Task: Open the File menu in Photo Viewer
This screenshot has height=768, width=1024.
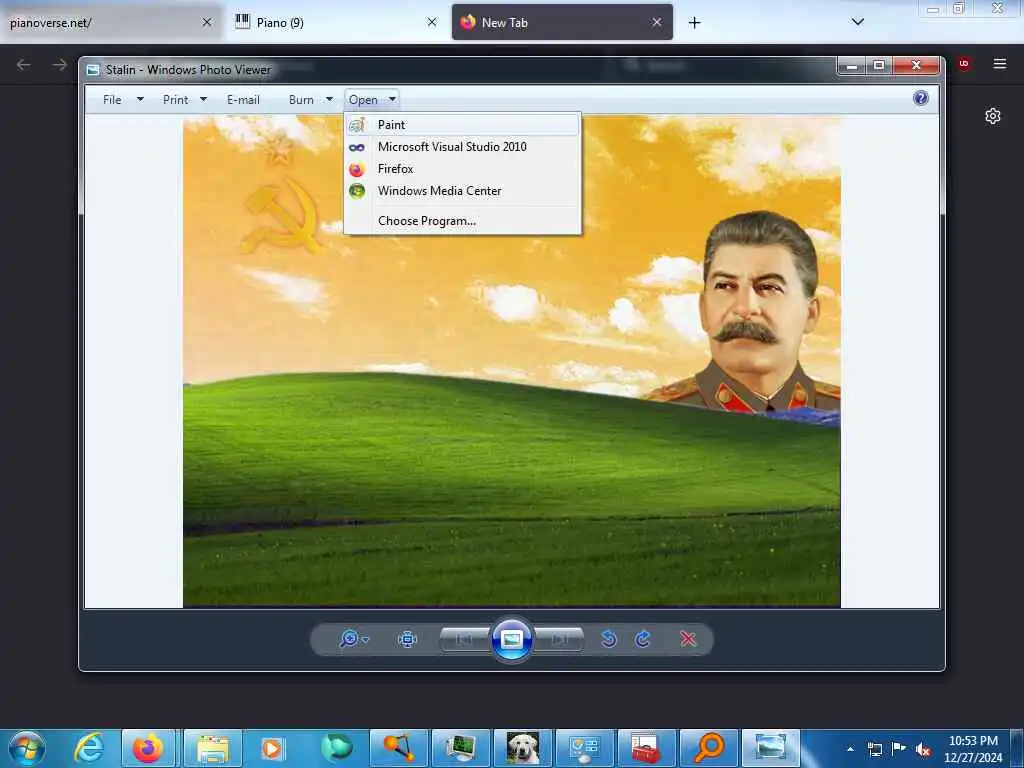Action: pos(122,100)
